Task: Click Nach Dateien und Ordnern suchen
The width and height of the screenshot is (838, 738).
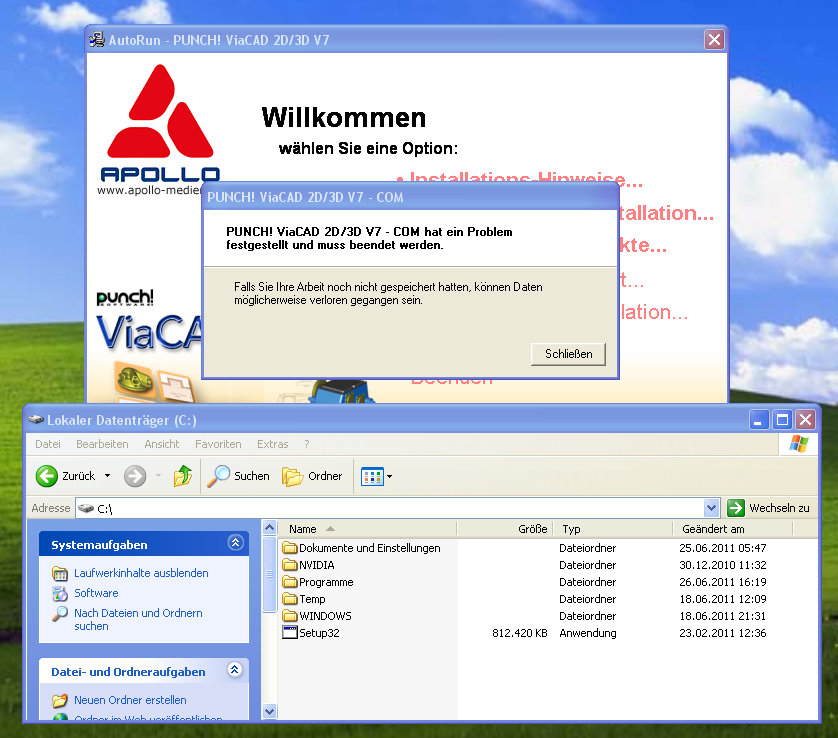Action: pos(138,619)
